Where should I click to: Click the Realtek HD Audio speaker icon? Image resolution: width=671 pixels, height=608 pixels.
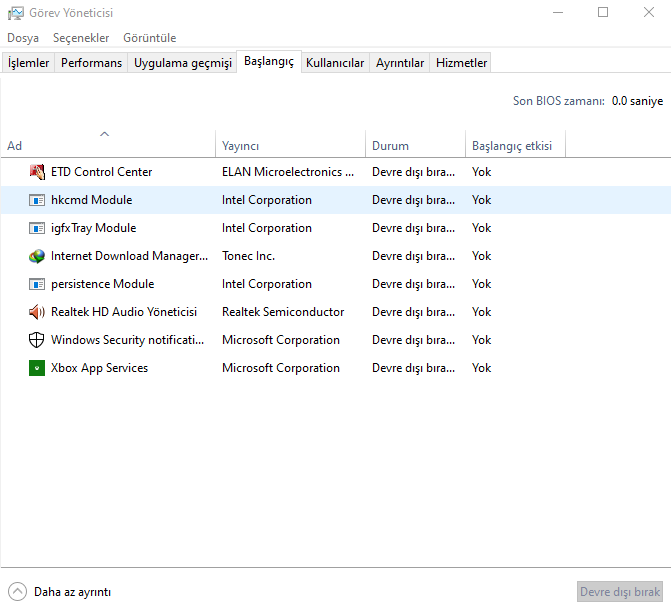point(37,312)
